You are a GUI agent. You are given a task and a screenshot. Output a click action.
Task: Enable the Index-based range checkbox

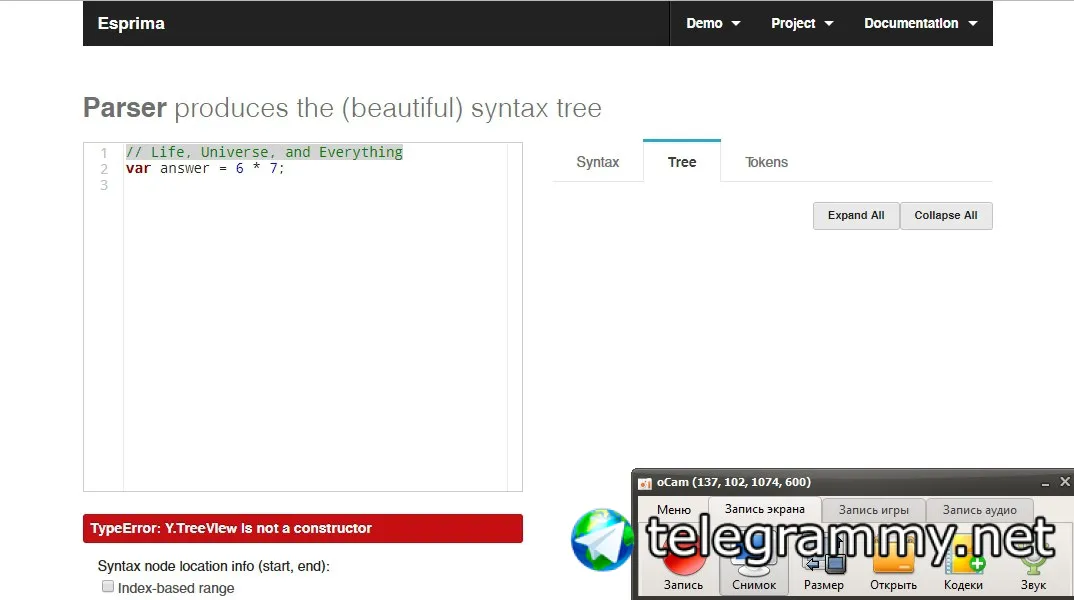(108, 586)
